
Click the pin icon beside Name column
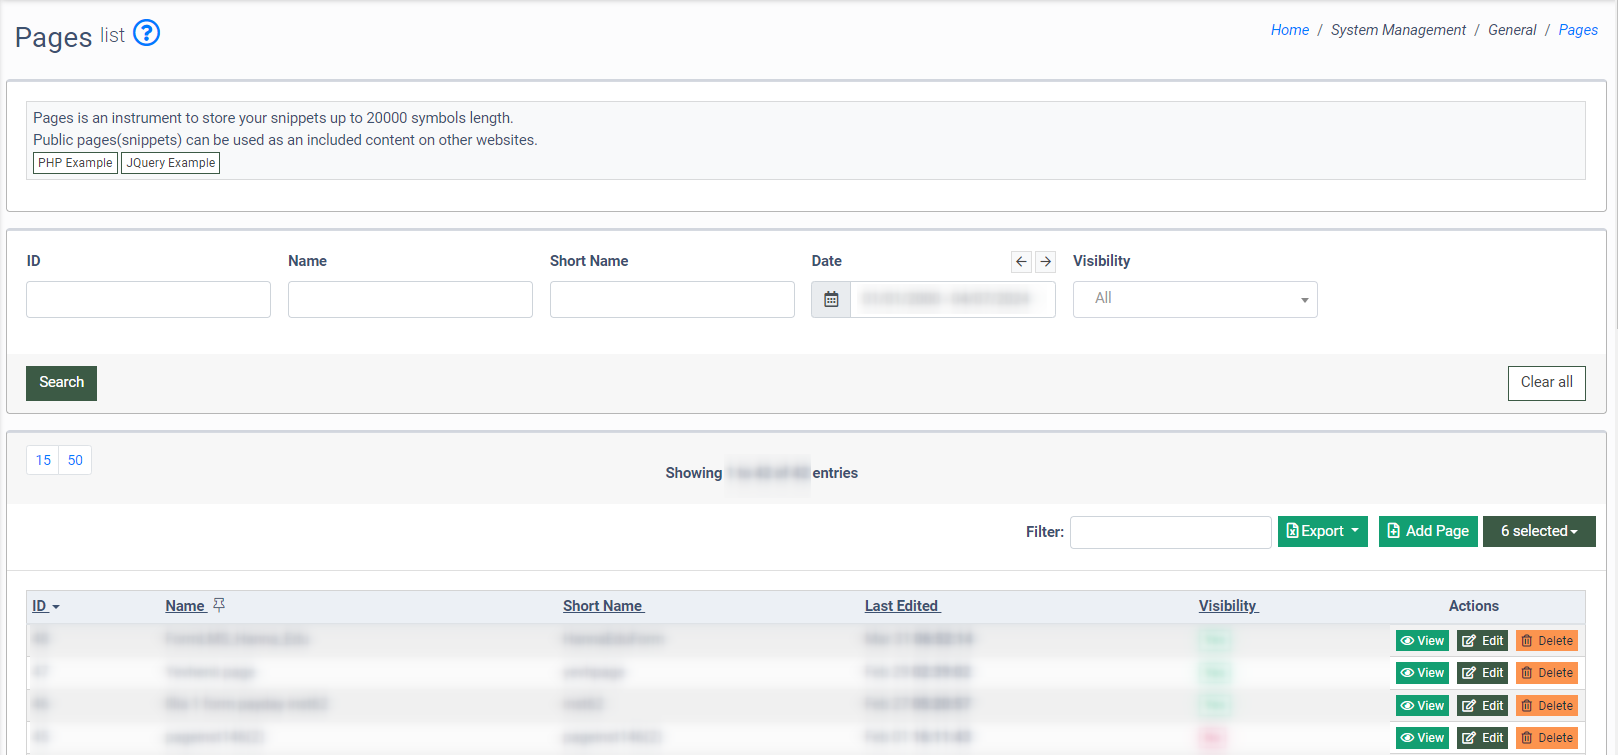(x=219, y=605)
